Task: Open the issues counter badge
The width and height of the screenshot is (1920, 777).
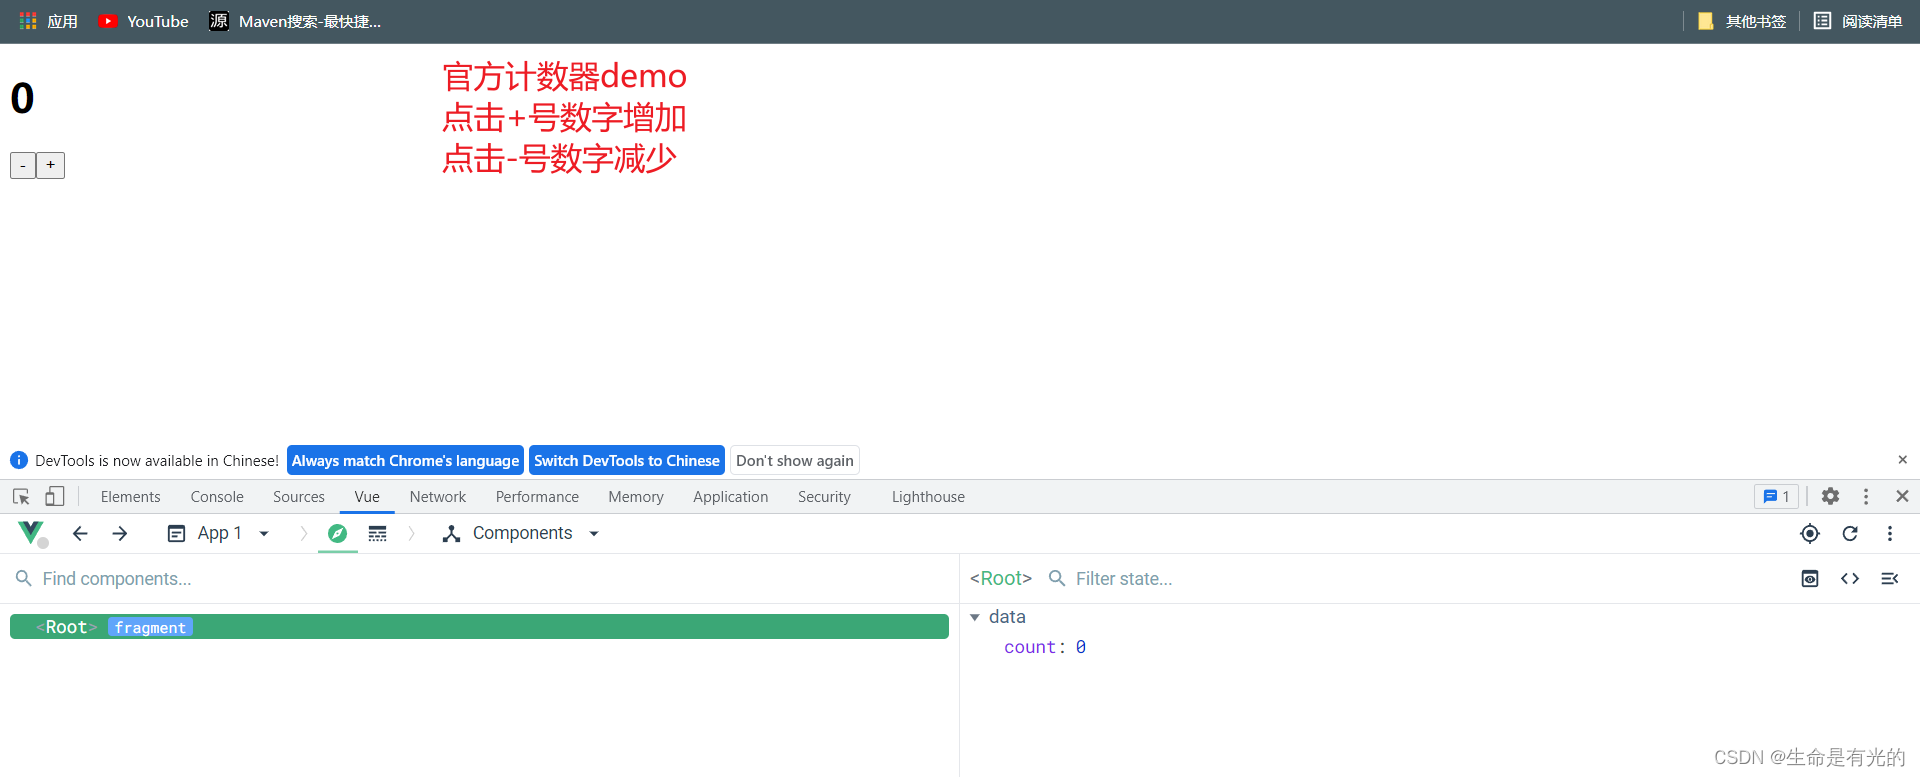Action: [1776, 496]
